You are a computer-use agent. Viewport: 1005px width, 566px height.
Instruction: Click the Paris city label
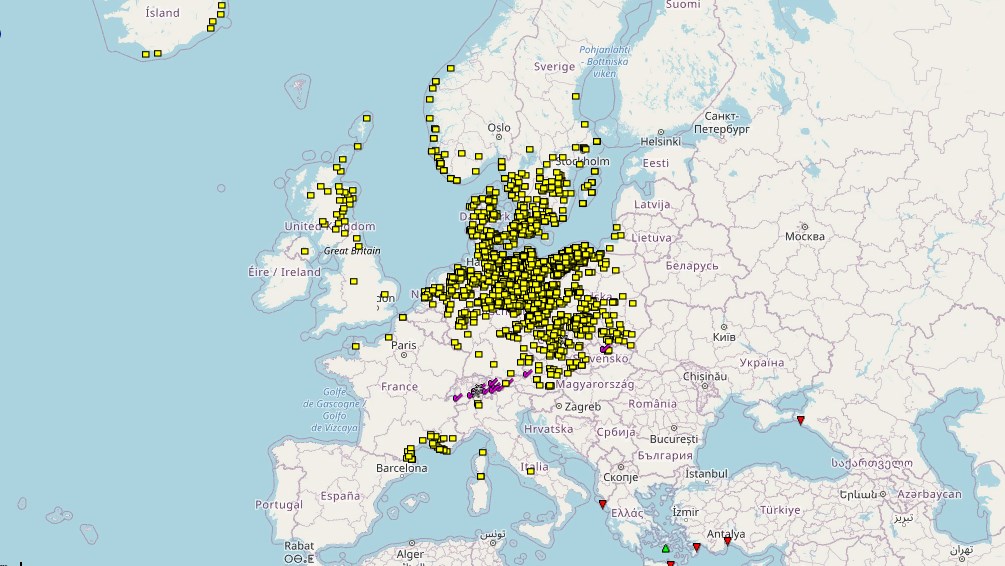(x=405, y=345)
